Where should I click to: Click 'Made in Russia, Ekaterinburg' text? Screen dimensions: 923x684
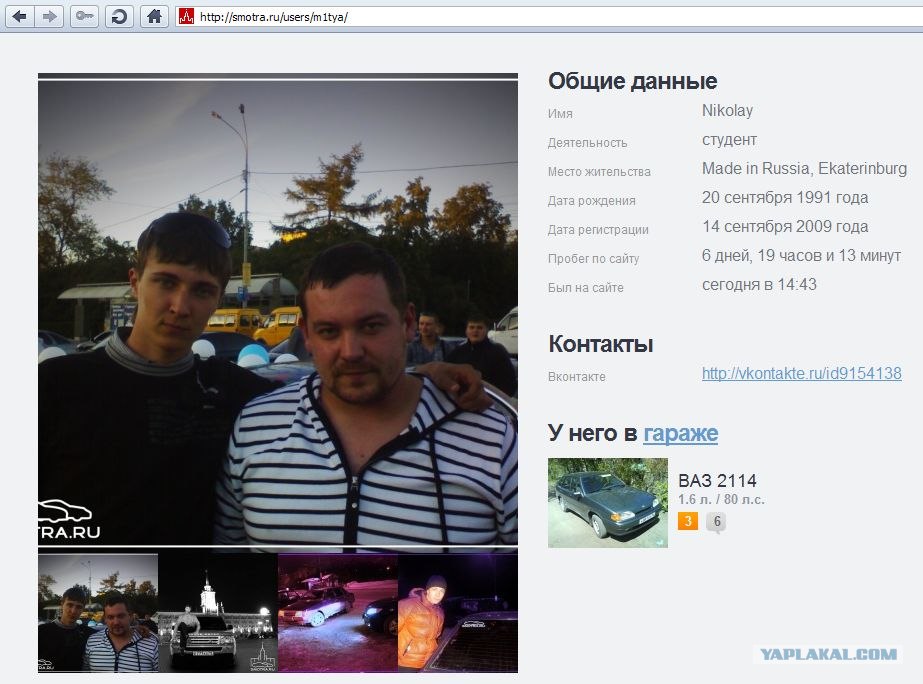pyautogui.click(x=804, y=168)
